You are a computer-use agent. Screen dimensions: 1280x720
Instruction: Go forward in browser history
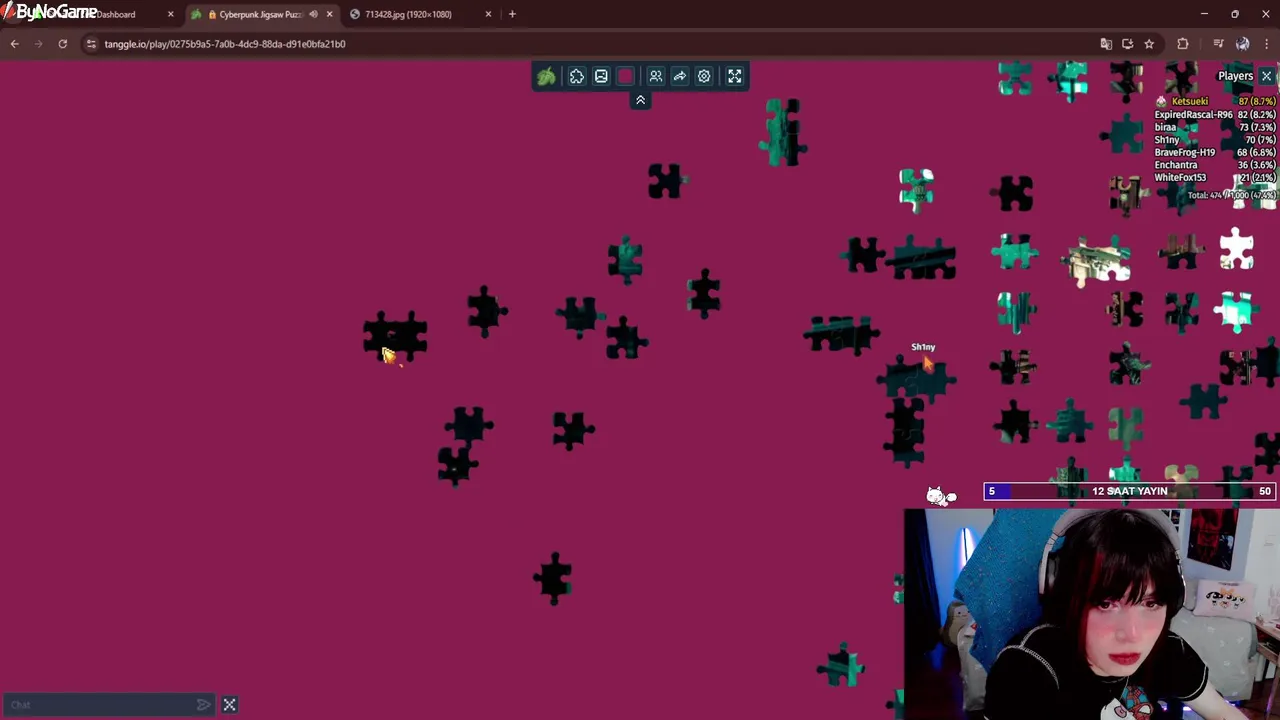[39, 44]
